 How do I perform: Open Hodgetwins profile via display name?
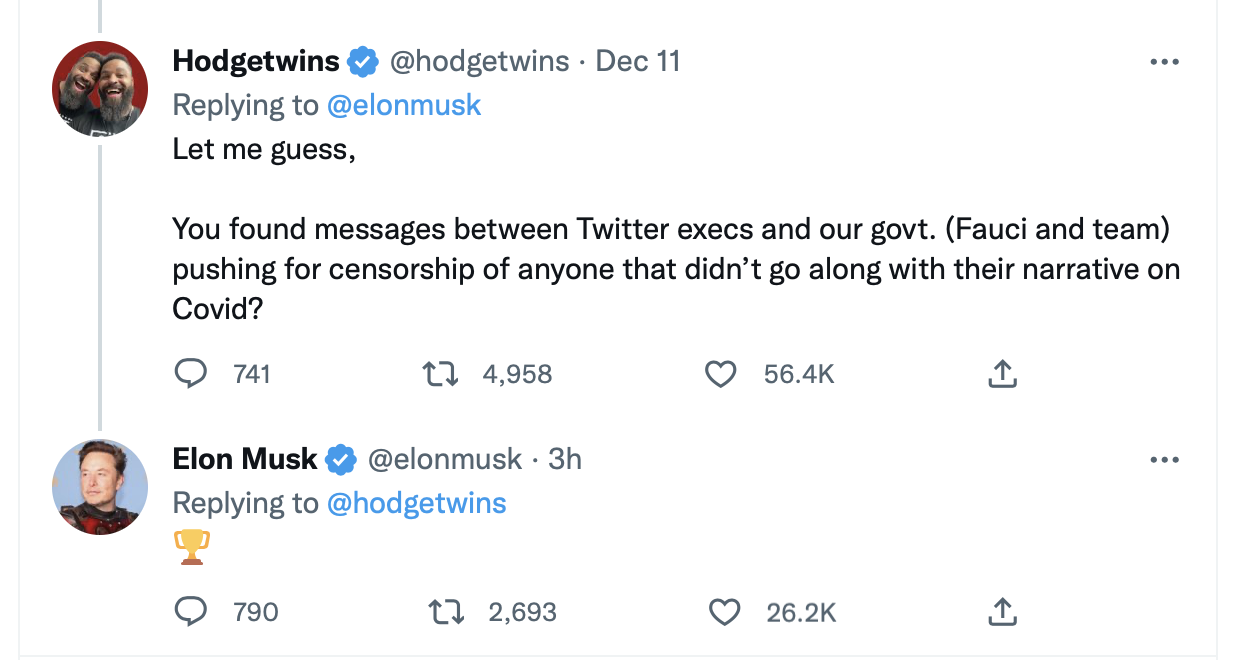(256, 62)
